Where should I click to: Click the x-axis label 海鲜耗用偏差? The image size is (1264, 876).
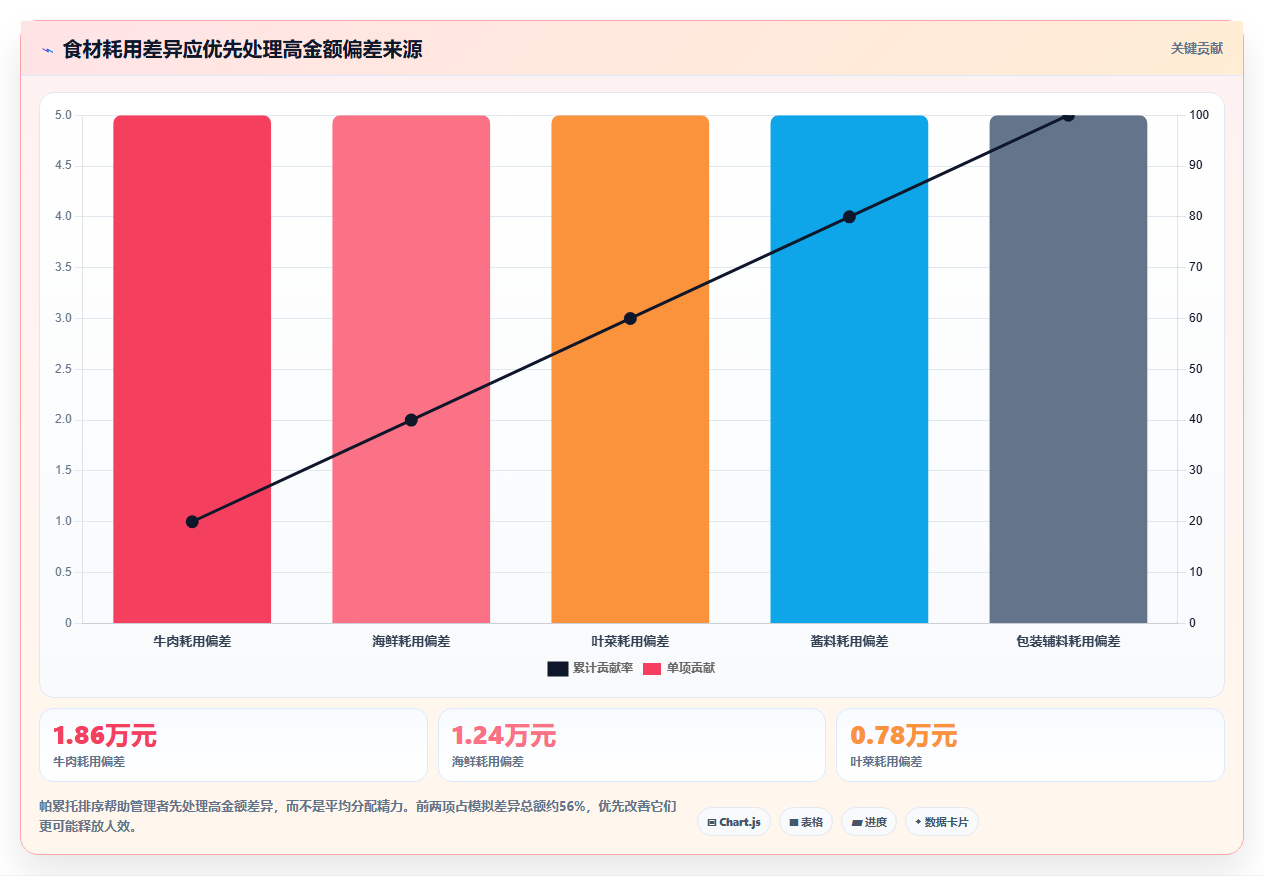point(411,641)
